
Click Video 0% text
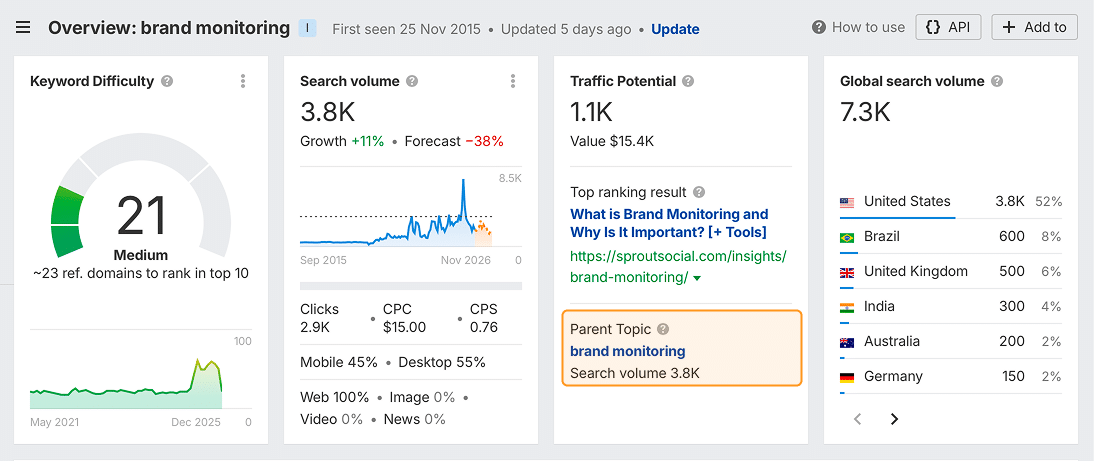(331, 419)
